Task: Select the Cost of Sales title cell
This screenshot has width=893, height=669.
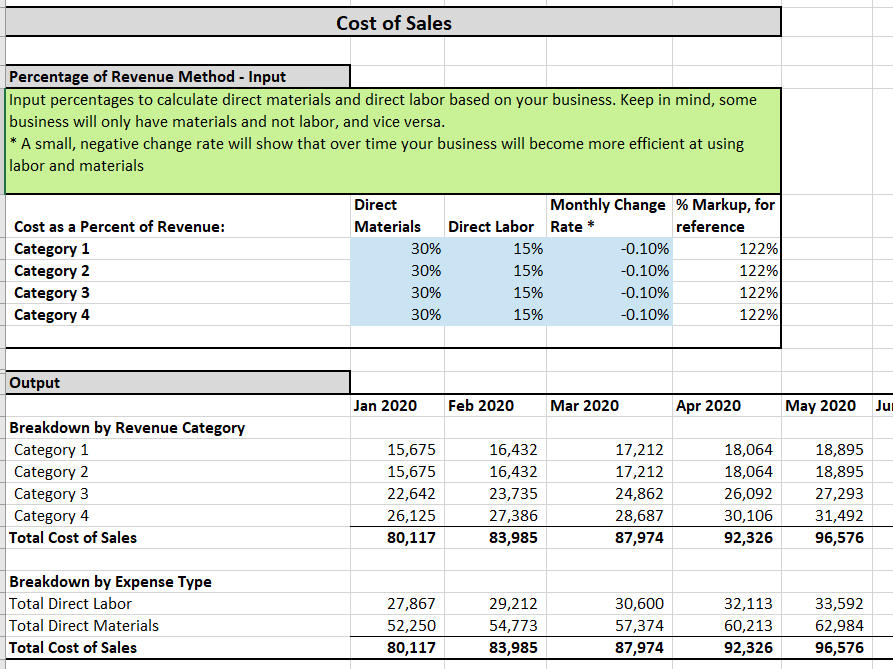Action: point(393,21)
